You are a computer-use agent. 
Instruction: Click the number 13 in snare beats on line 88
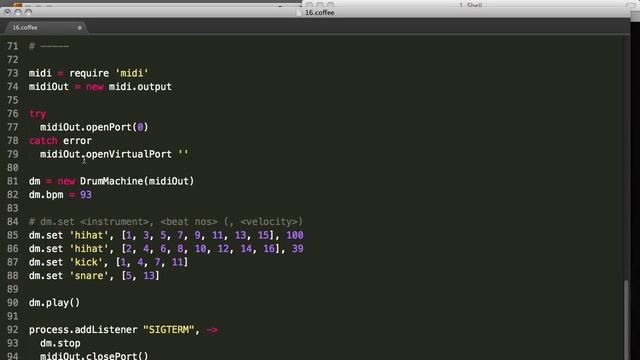(149, 276)
